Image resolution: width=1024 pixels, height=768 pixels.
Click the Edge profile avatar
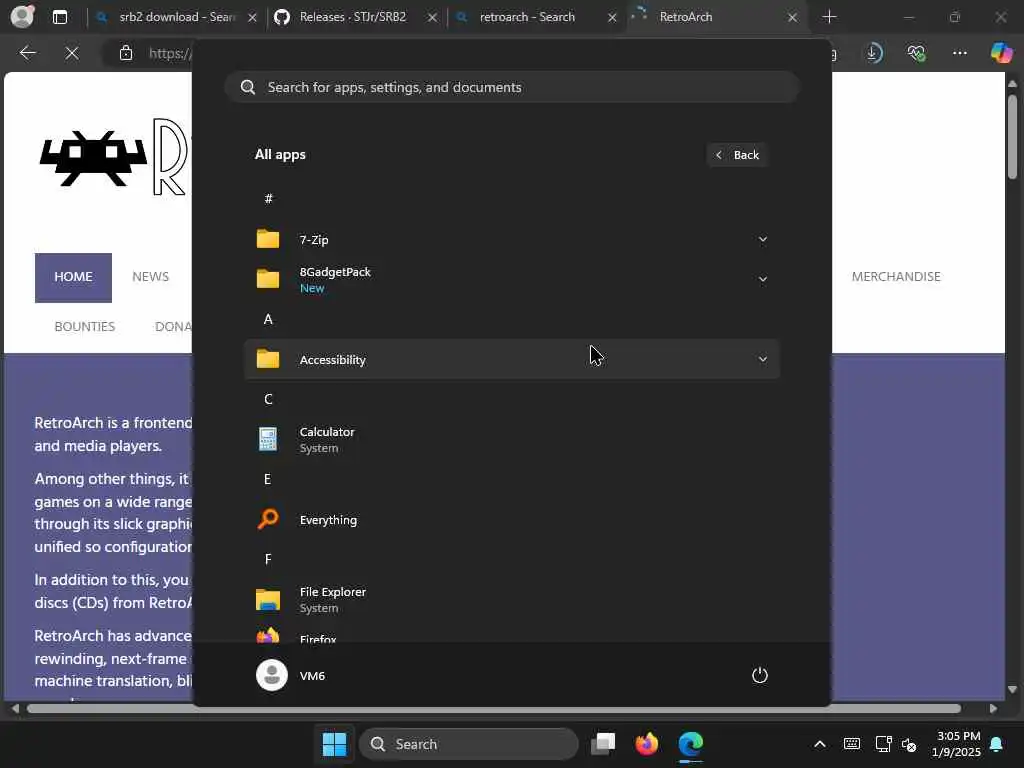pos(22,16)
